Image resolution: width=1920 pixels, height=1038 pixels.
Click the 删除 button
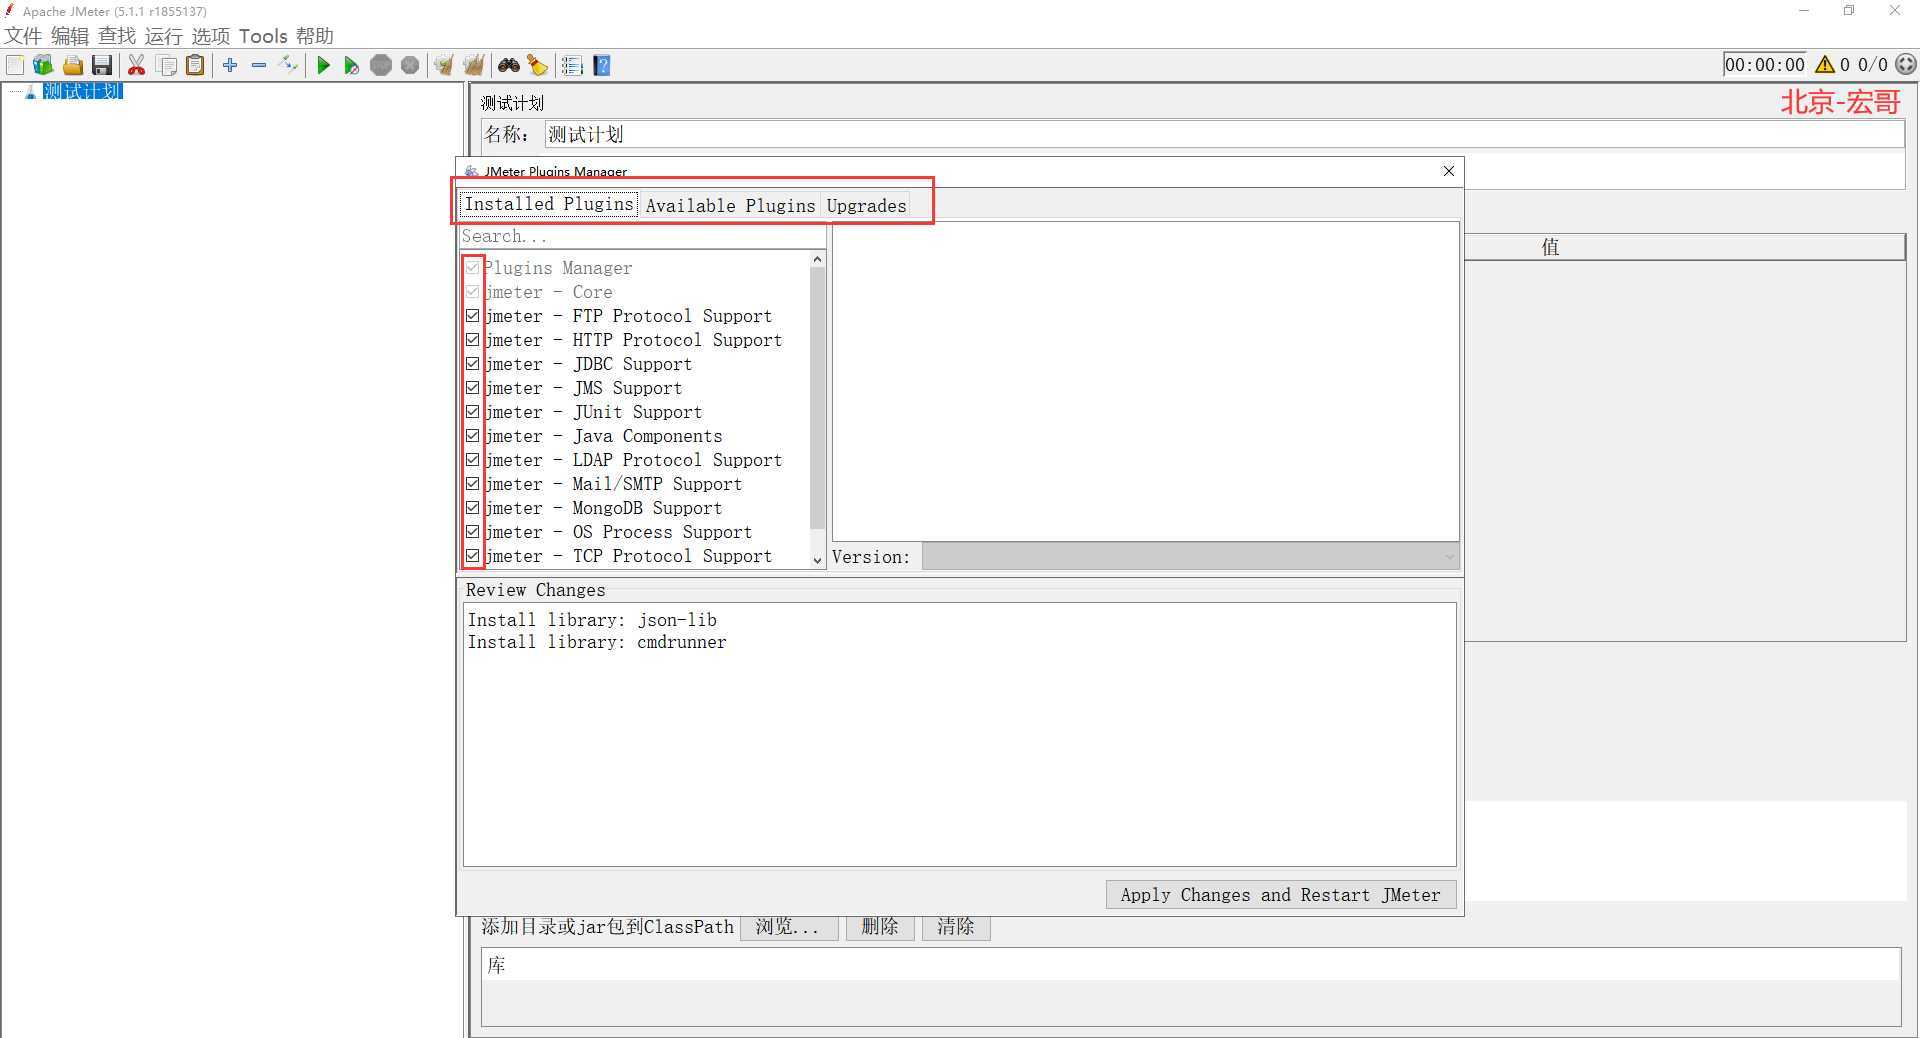[x=880, y=927]
